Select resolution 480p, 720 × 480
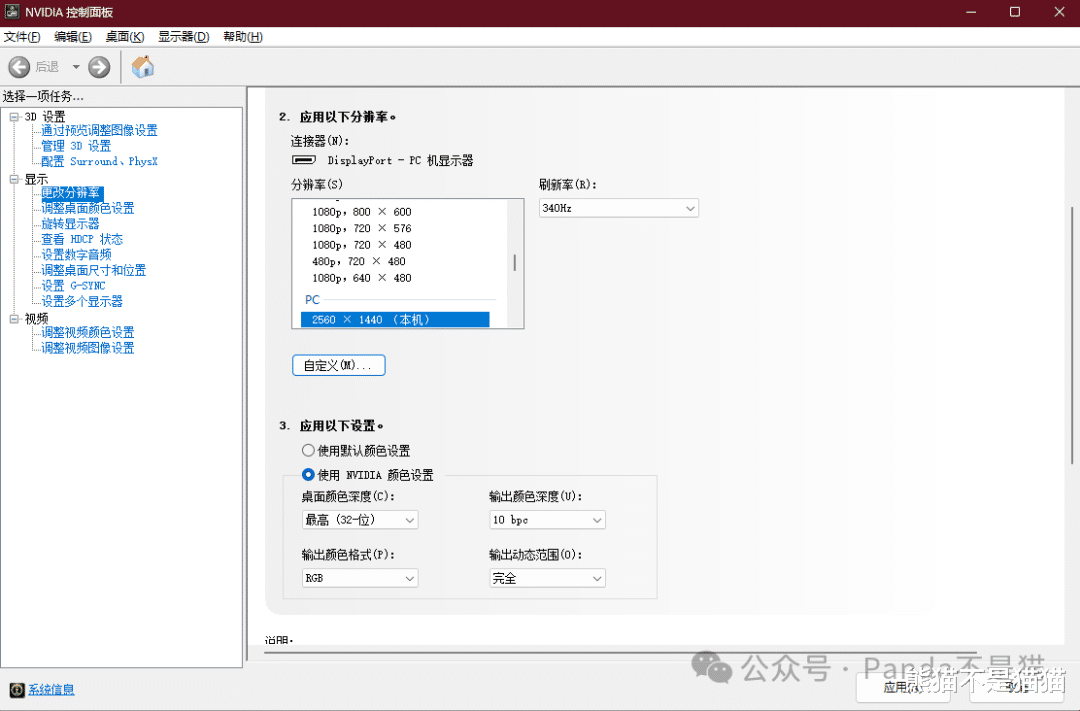 click(359, 262)
